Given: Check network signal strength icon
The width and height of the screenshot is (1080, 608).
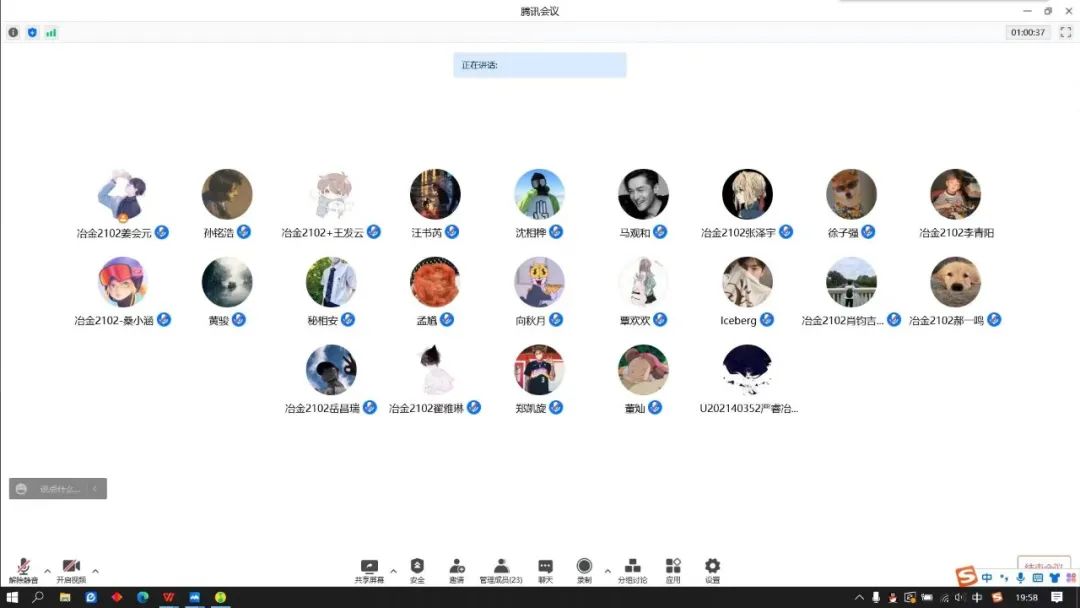Looking at the screenshot, I should pos(51,32).
